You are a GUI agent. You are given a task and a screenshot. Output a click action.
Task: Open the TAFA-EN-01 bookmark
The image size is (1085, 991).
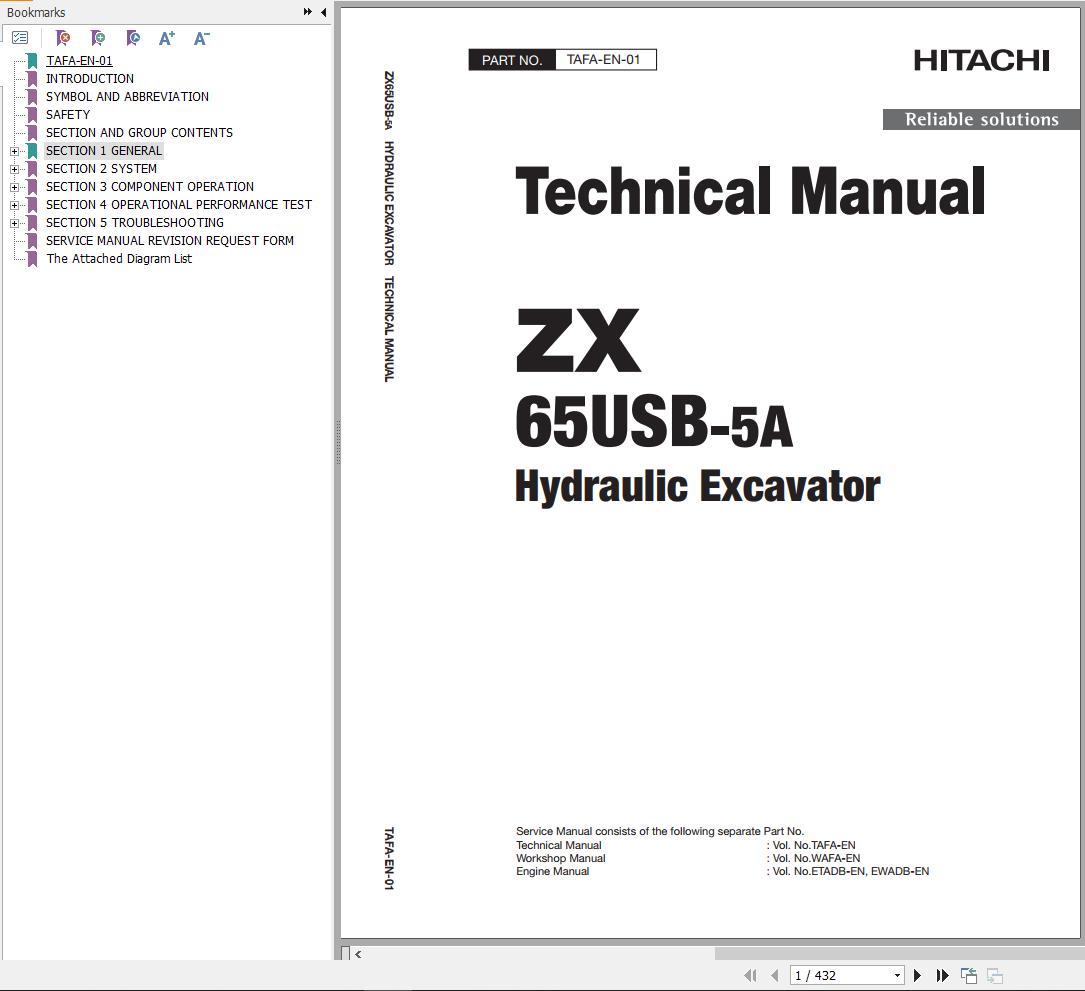[x=79, y=61]
